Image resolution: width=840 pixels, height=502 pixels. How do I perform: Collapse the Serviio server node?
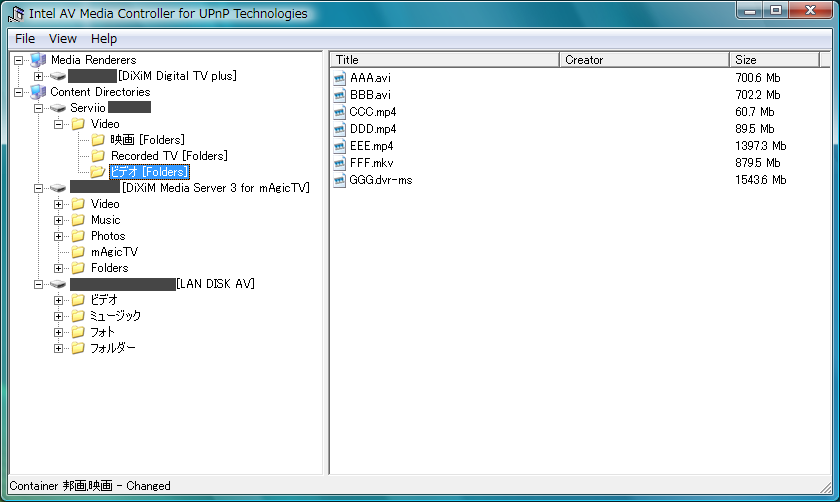pos(38,108)
